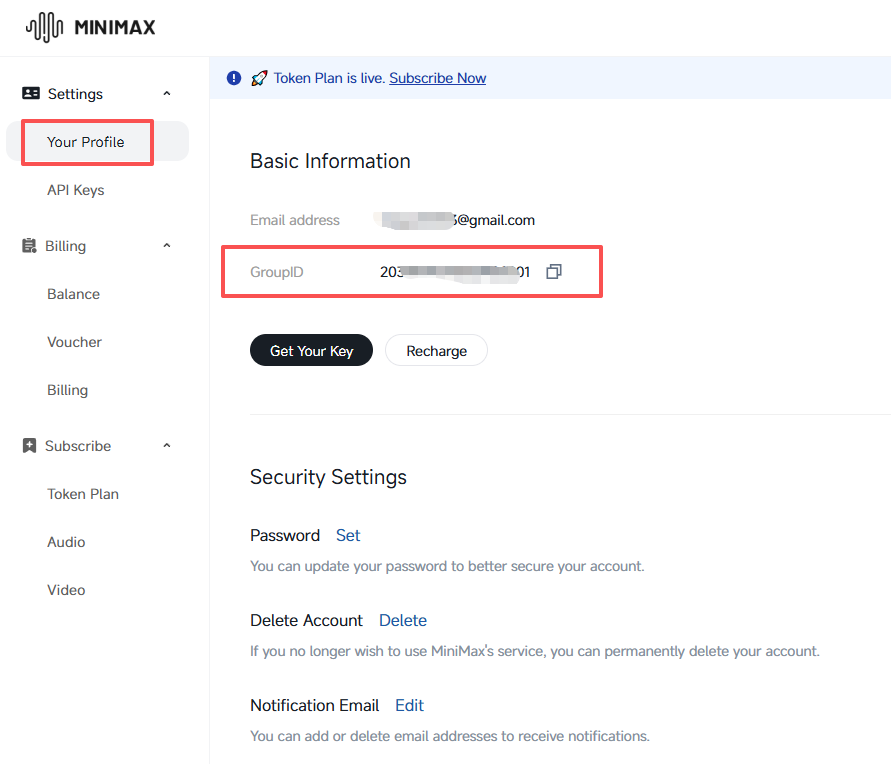Open Your Profile in the sidebar

click(97, 141)
